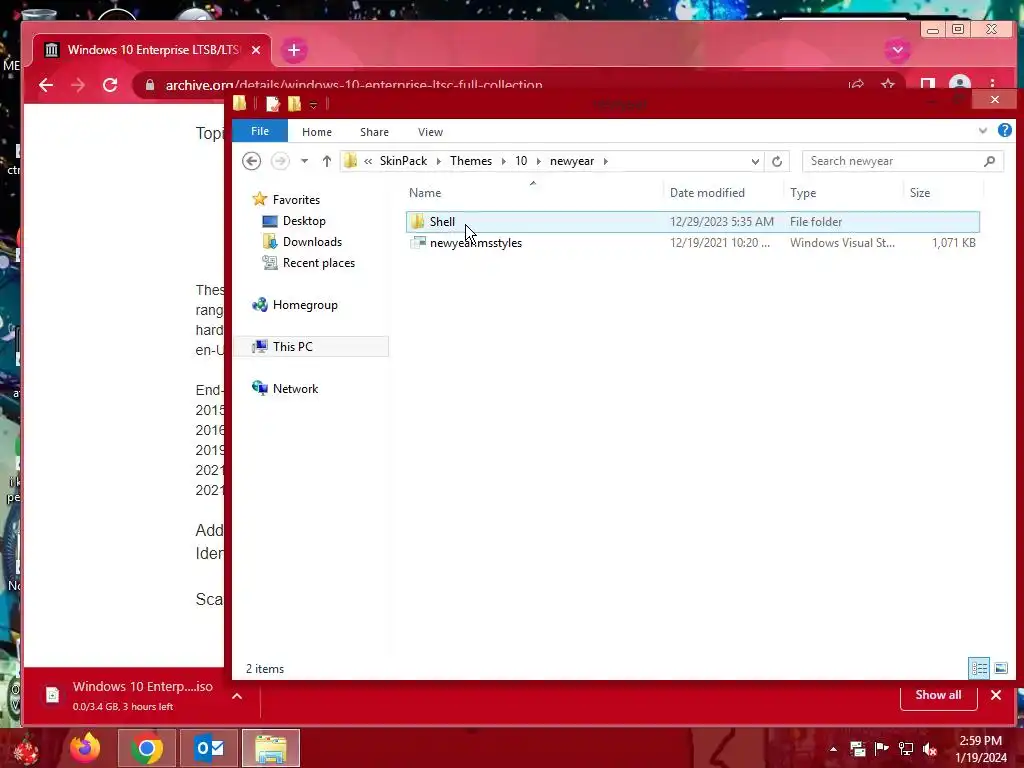Select This PC in navigation pane
The width and height of the screenshot is (1024, 768).
coord(311,346)
